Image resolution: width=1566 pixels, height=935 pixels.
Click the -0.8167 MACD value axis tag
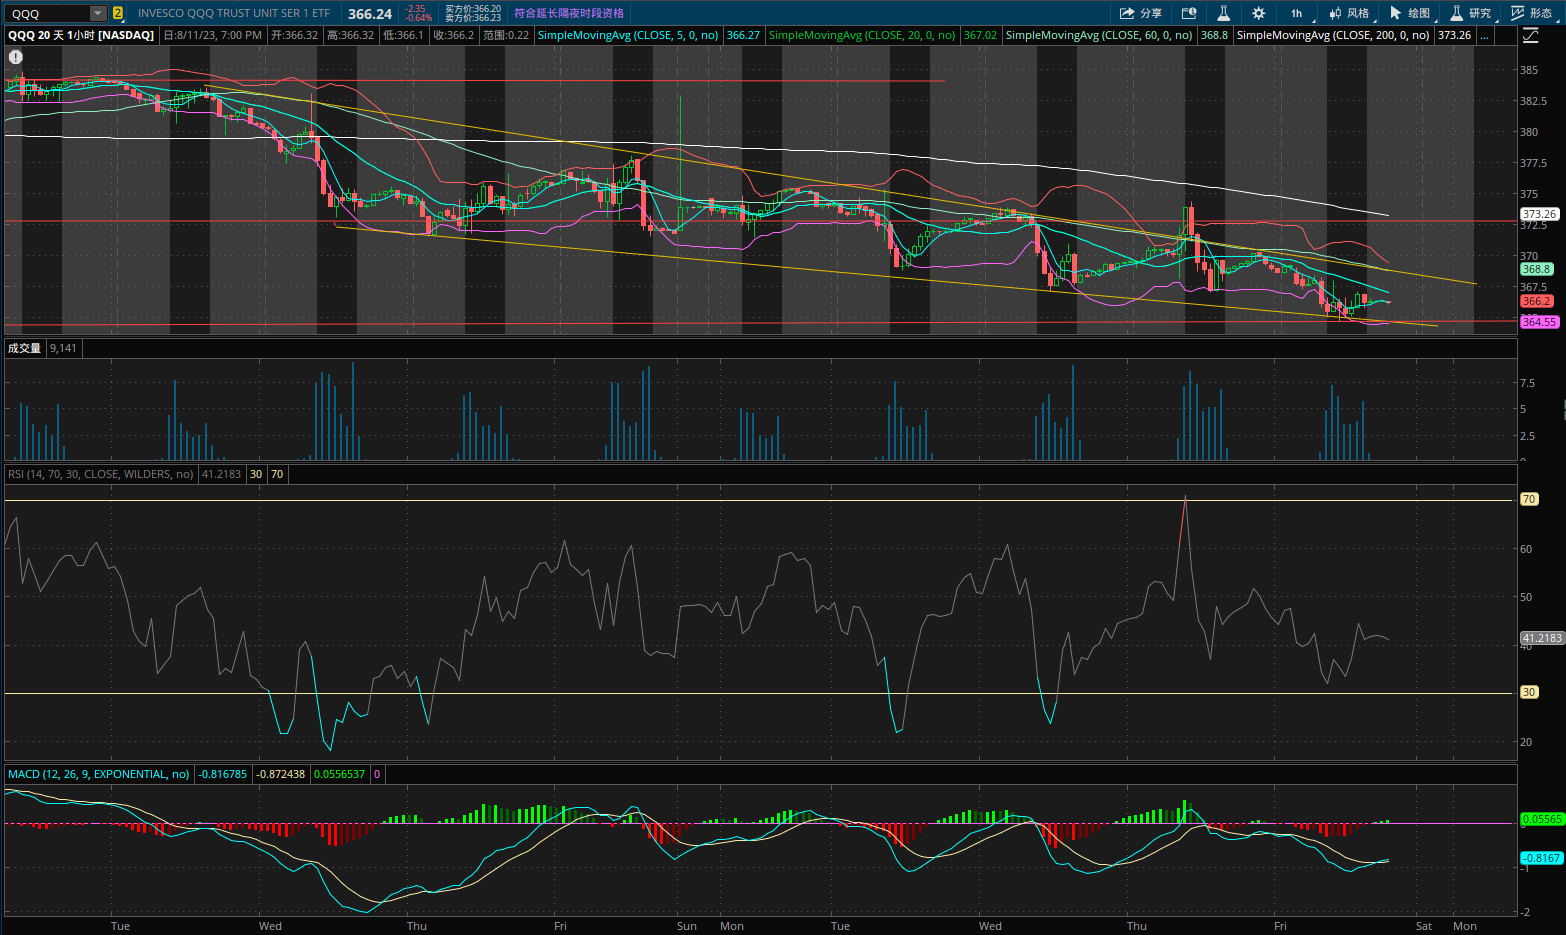click(1541, 858)
